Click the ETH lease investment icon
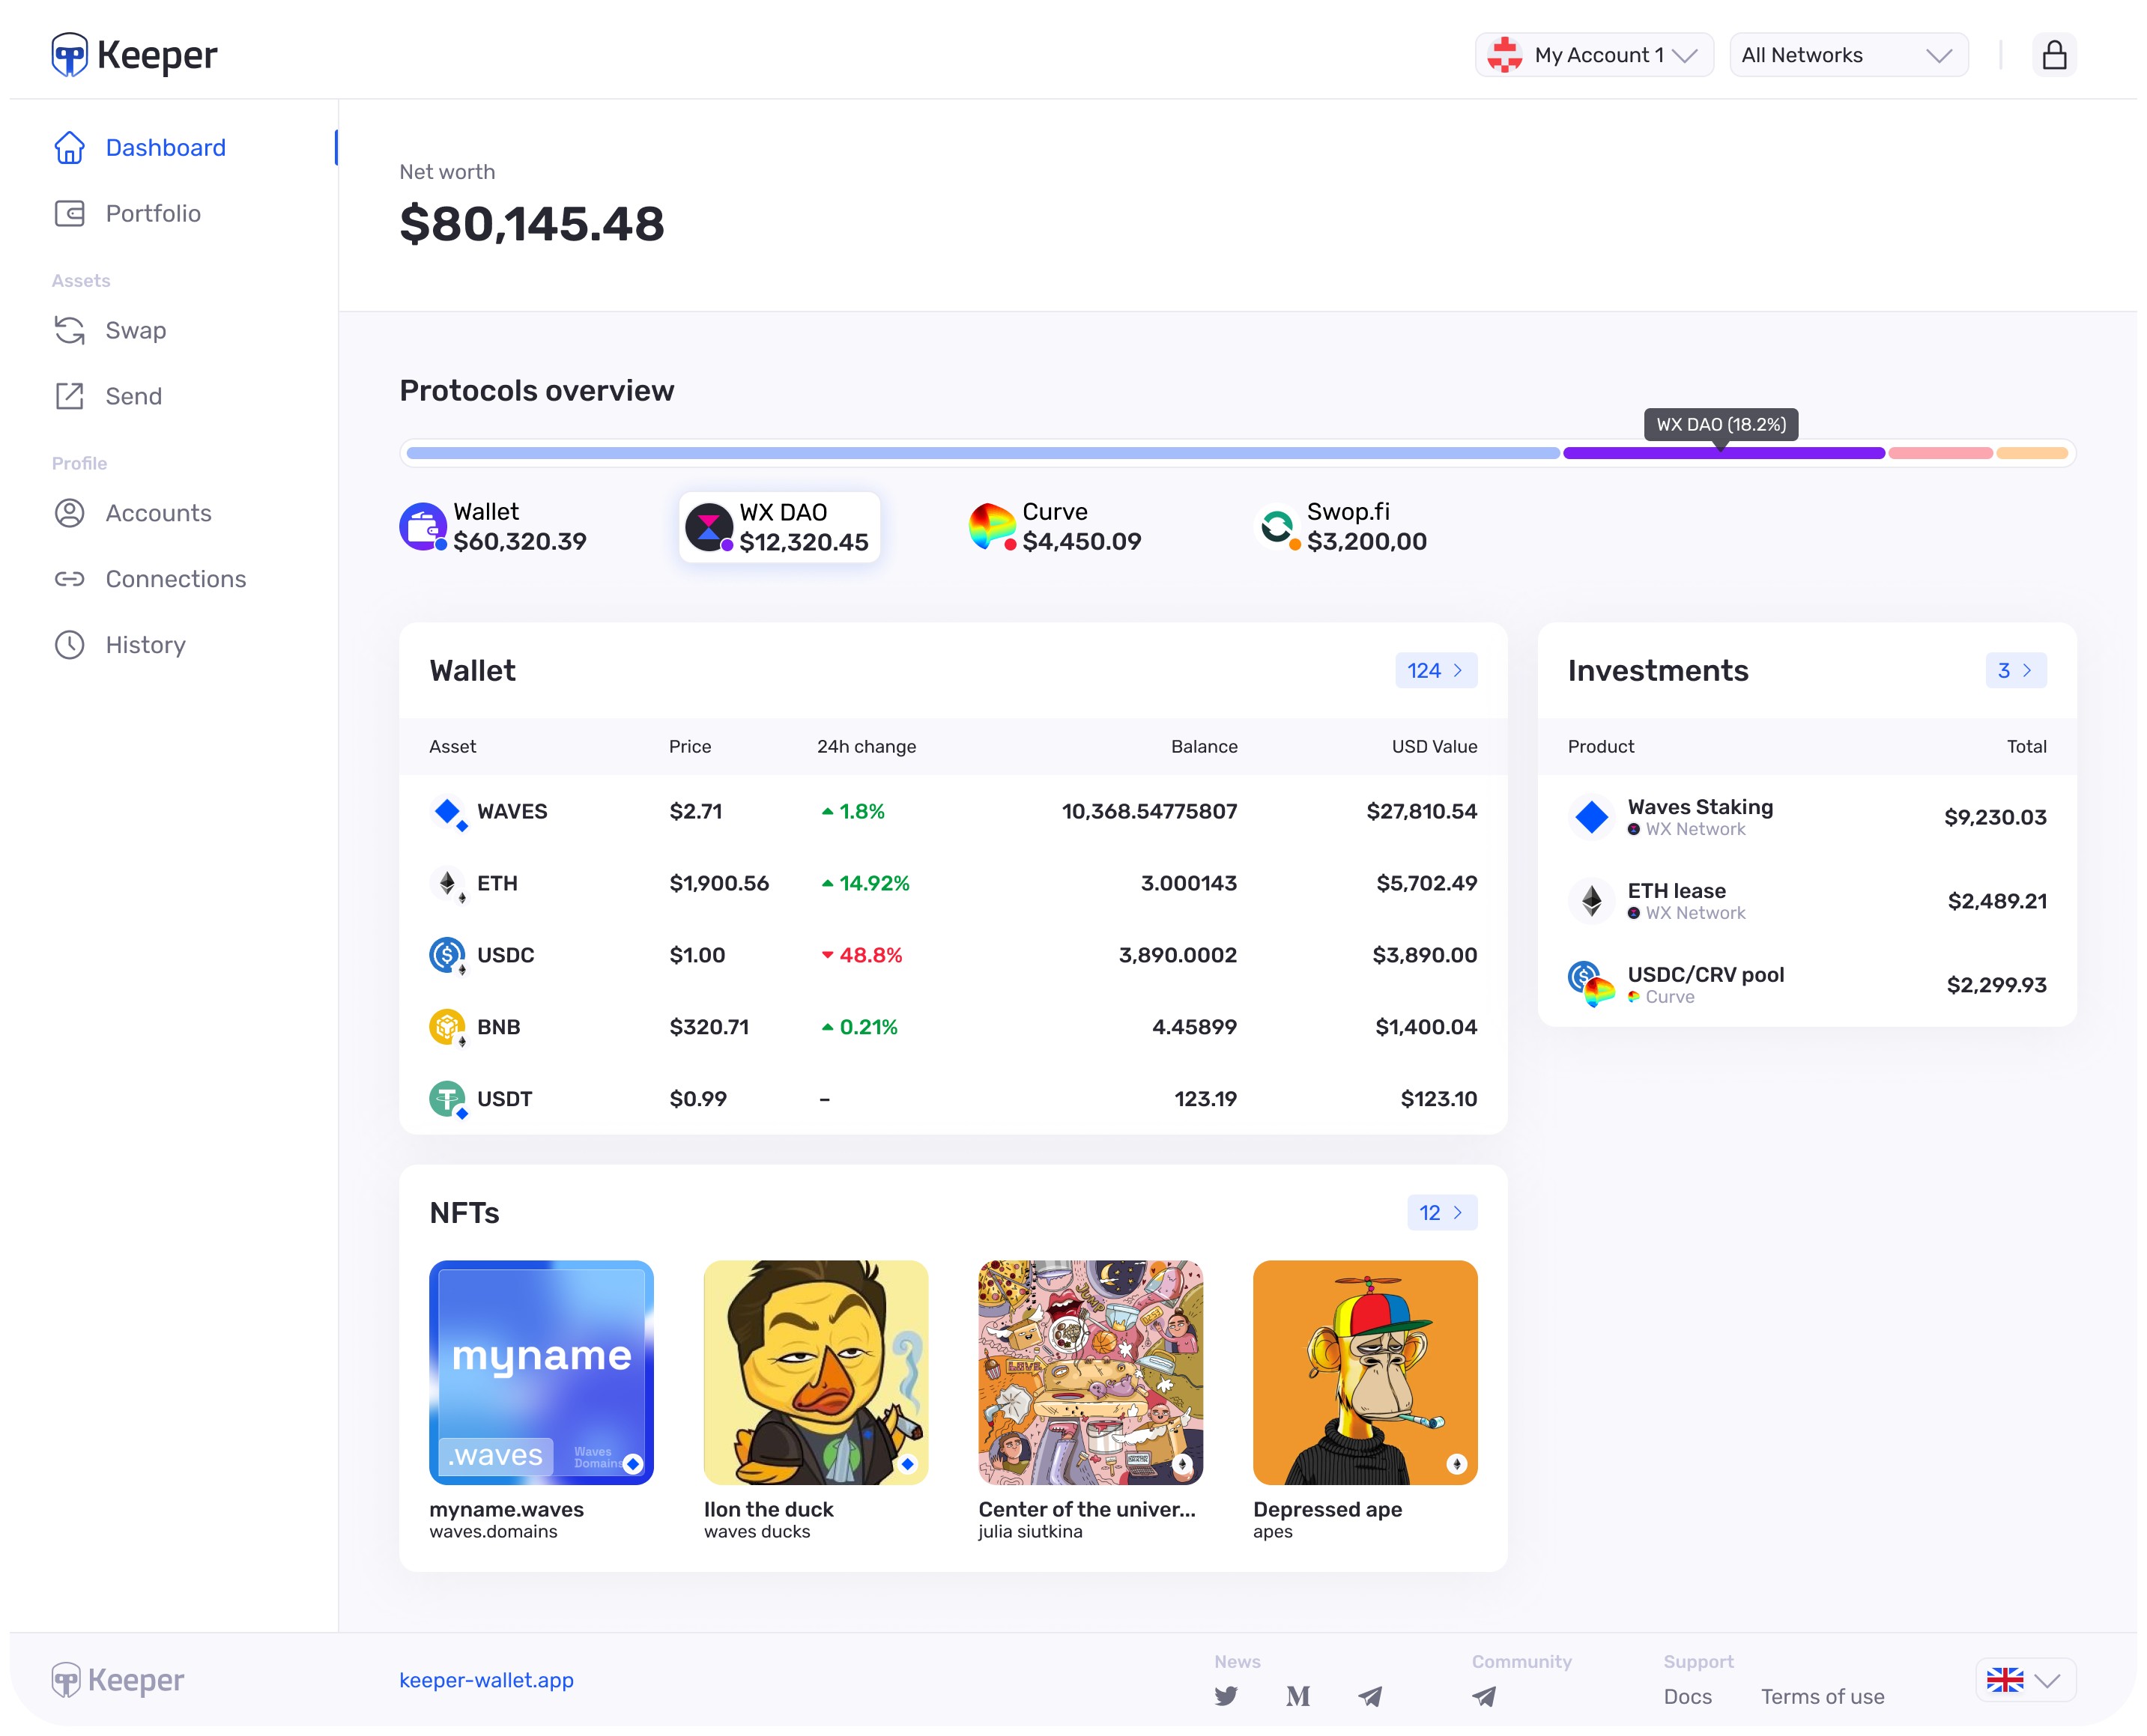This screenshot has height=1736, width=2147. [1591, 901]
